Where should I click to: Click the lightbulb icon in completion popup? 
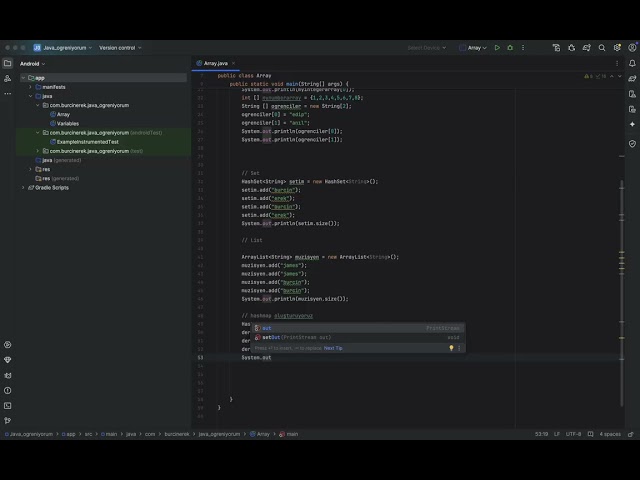tap(451, 348)
